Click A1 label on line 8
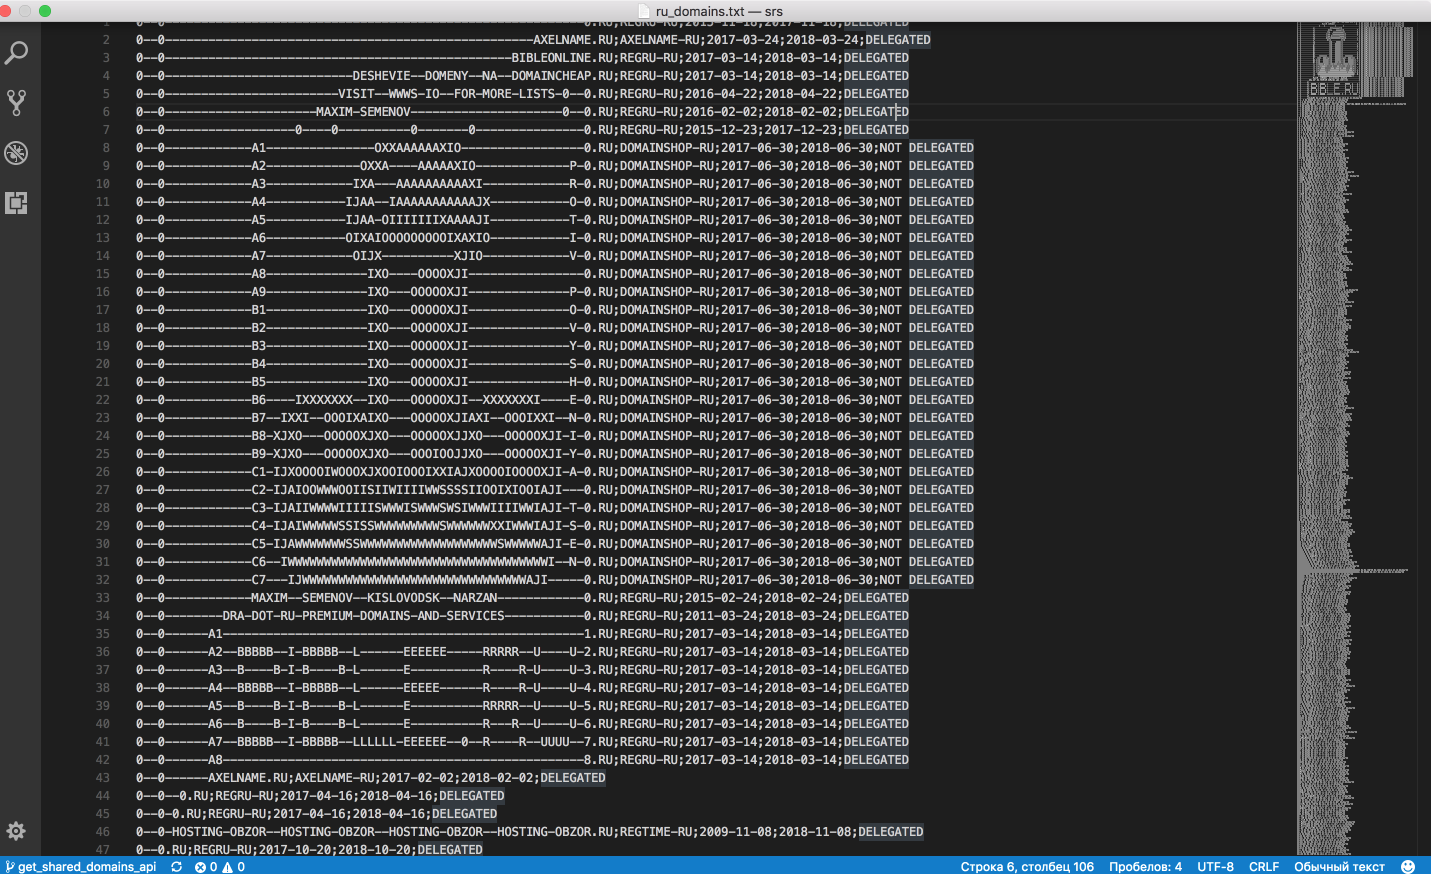This screenshot has width=1431, height=874. pos(259,148)
